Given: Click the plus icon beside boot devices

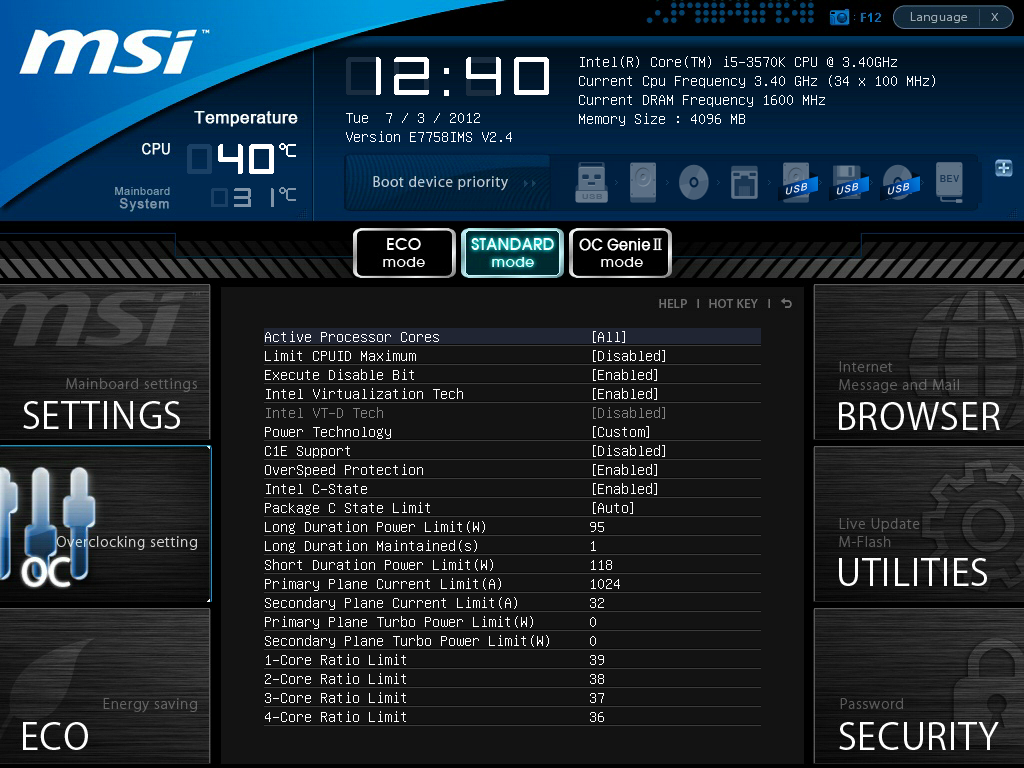Looking at the screenshot, I should tap(1004, 168).
